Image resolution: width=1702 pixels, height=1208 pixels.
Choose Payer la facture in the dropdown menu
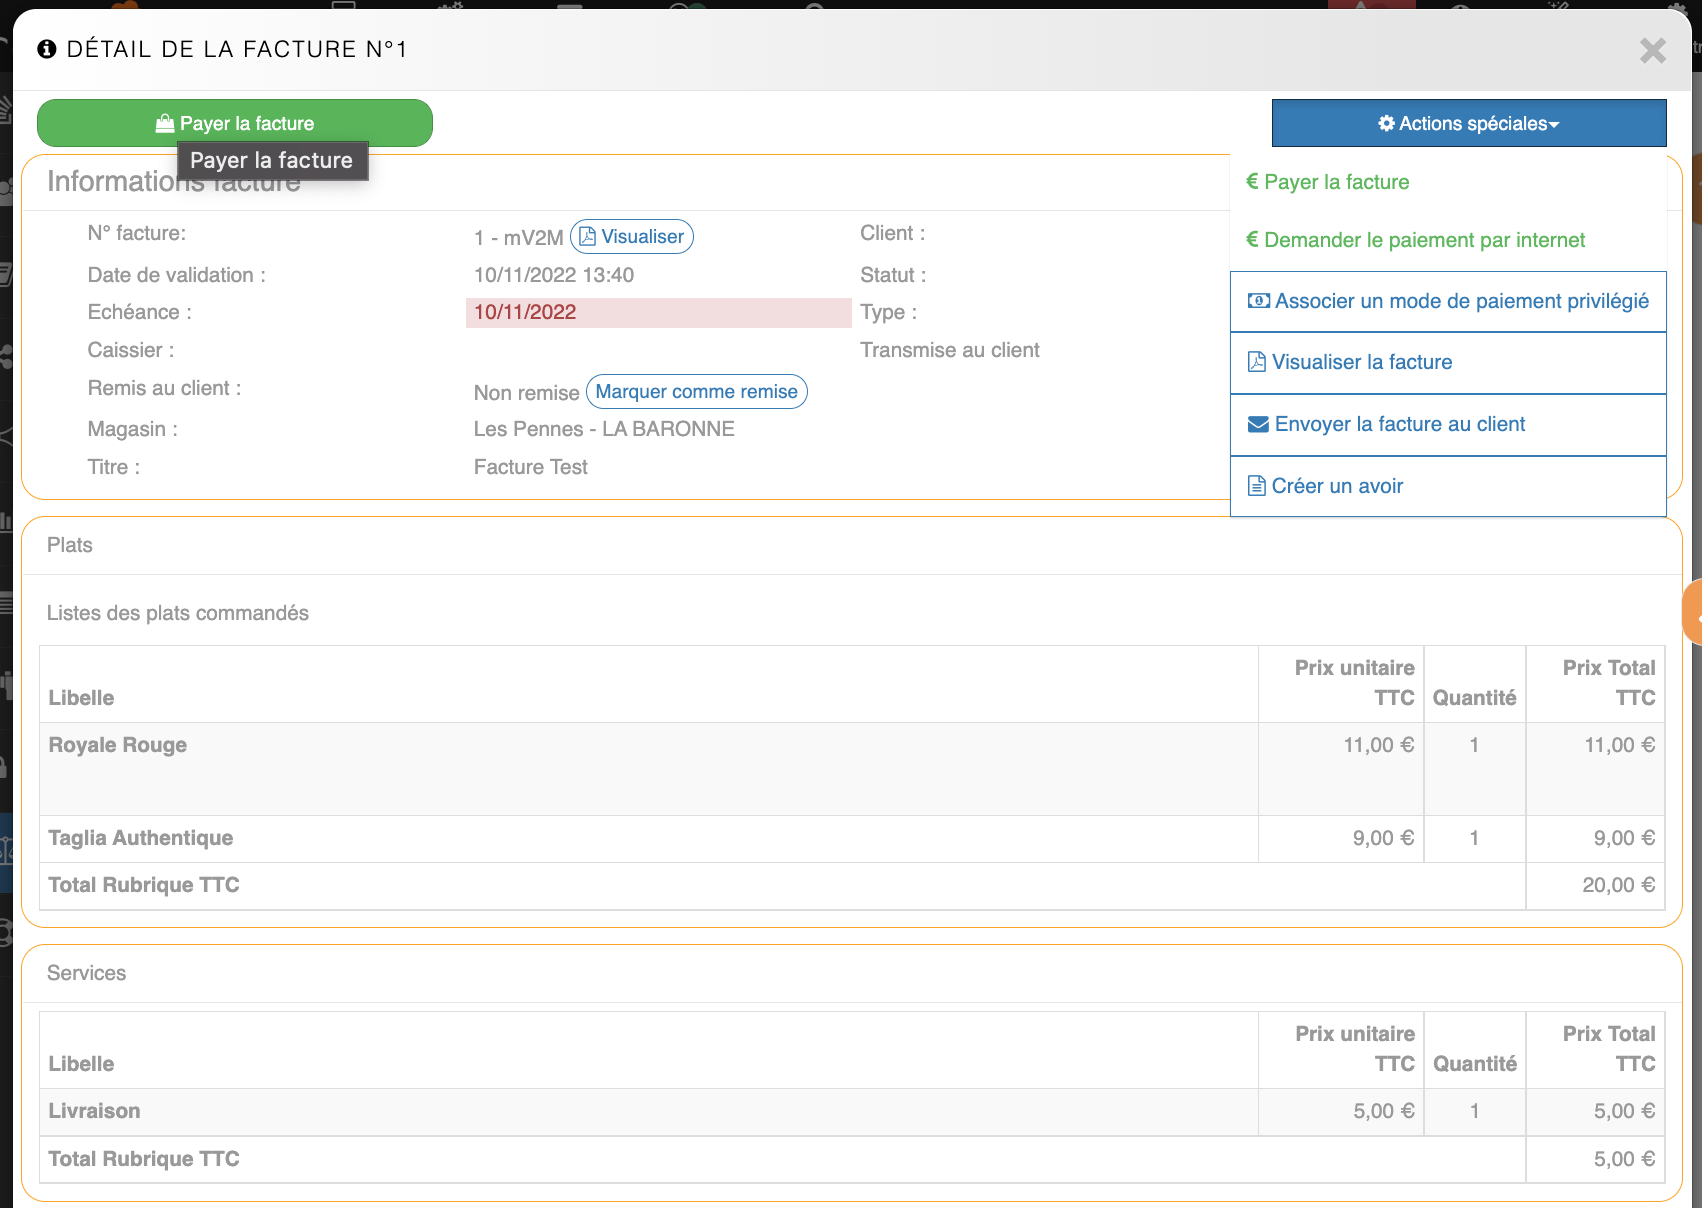[x=1336, y=182]
